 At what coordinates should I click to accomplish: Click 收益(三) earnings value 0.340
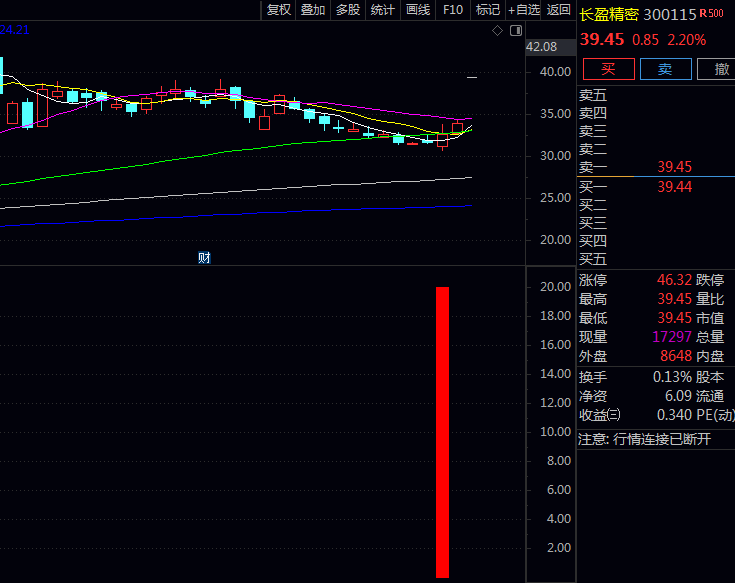coord(674,415)
